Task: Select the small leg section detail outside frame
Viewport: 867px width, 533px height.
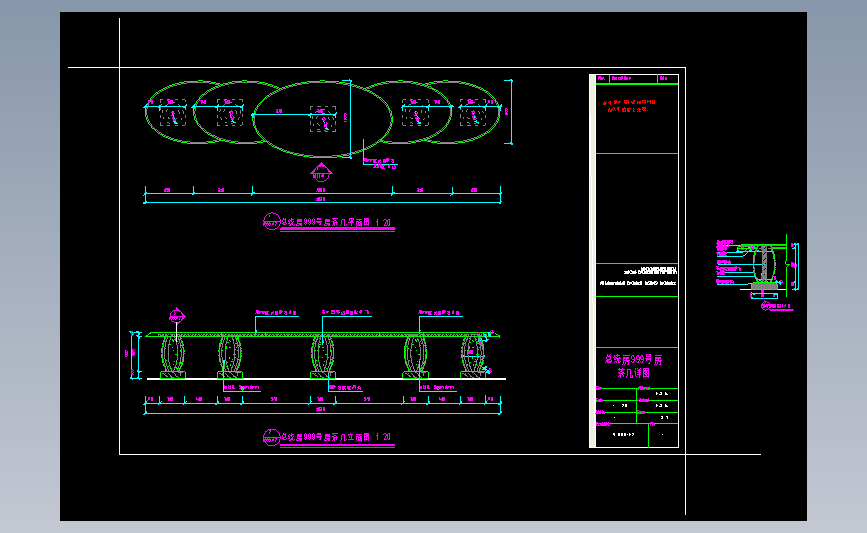Action: (x=764, y=266)
